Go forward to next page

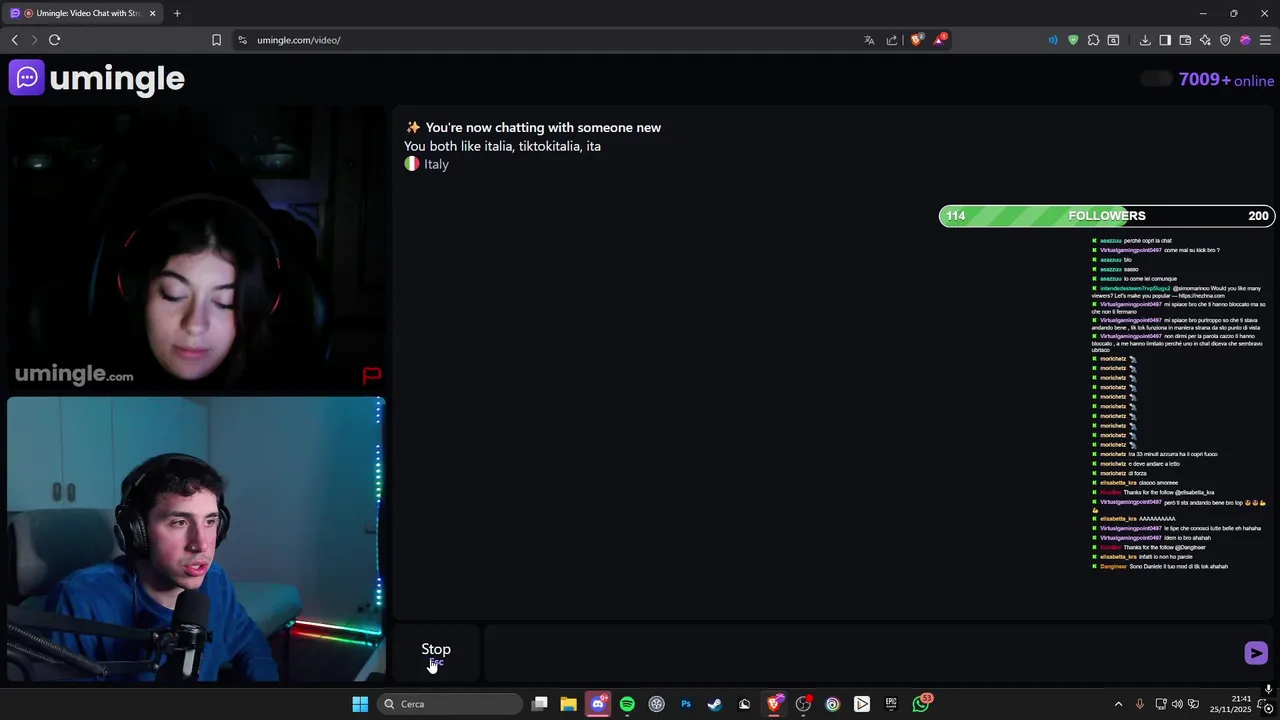(x=34, y=40)
